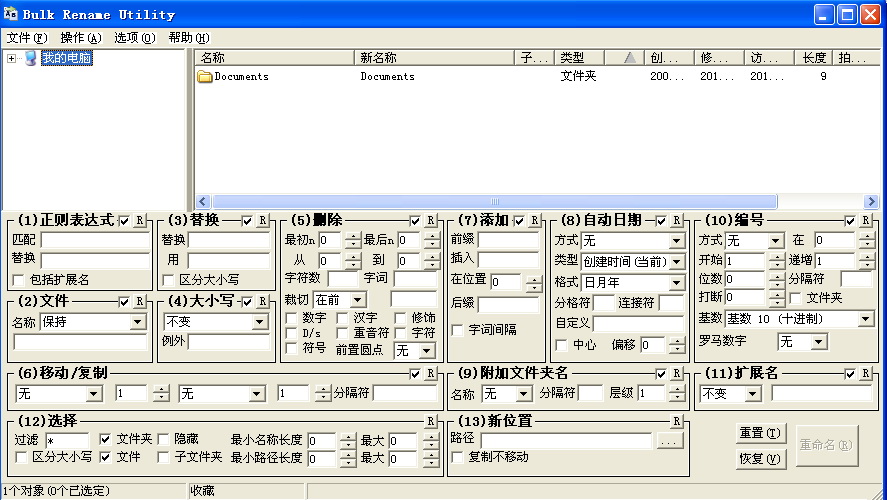The image size is (887, 500).
Task: Open the numbering 方式 dropdown
Action: tap(776, 241)
